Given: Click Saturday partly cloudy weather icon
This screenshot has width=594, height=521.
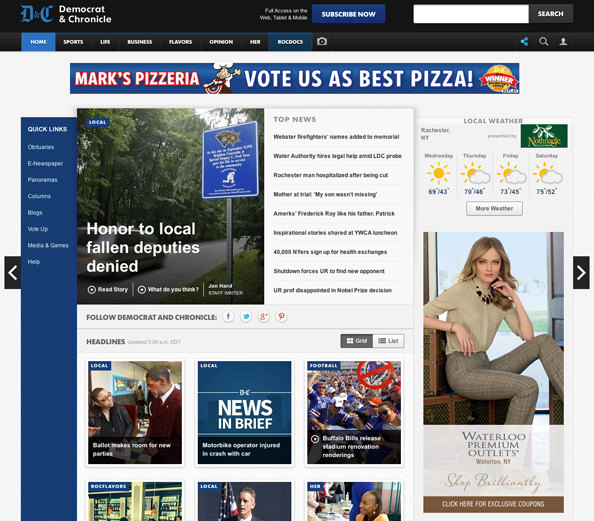Looking at the screenshot, I should (x=547, y=174).
